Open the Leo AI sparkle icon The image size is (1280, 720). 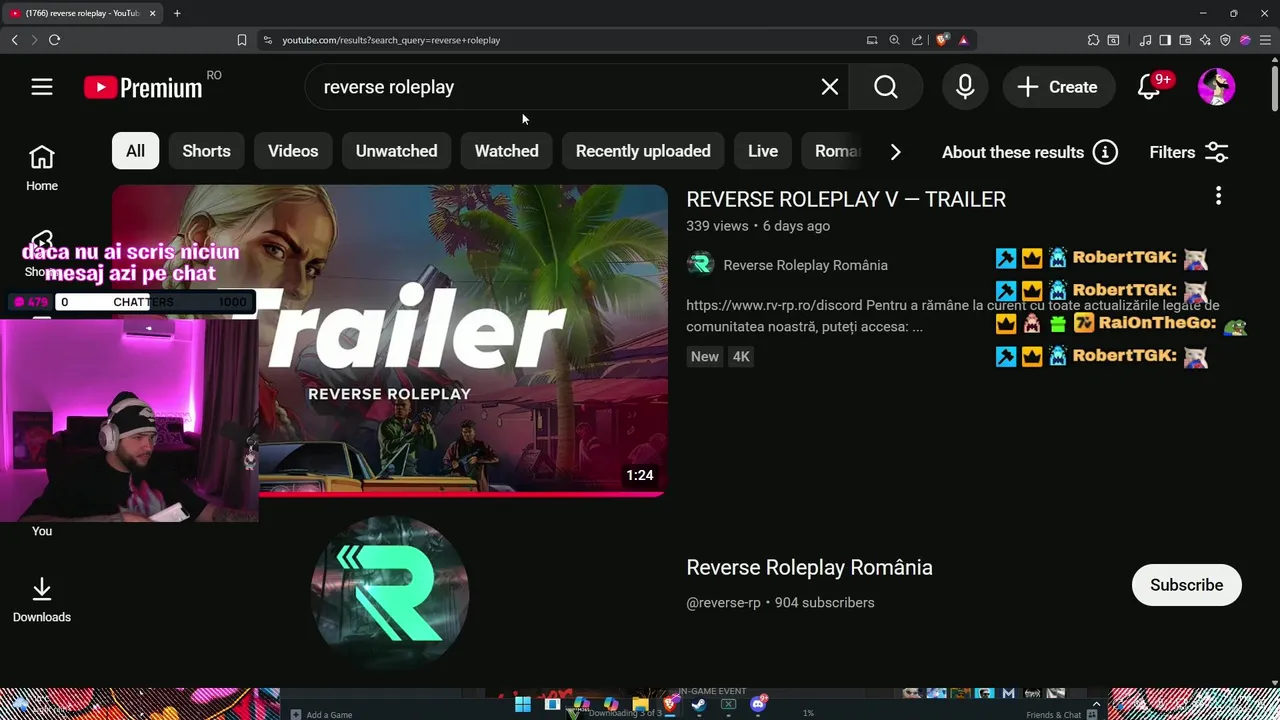pyautogui.click(x=1205, y=40)
